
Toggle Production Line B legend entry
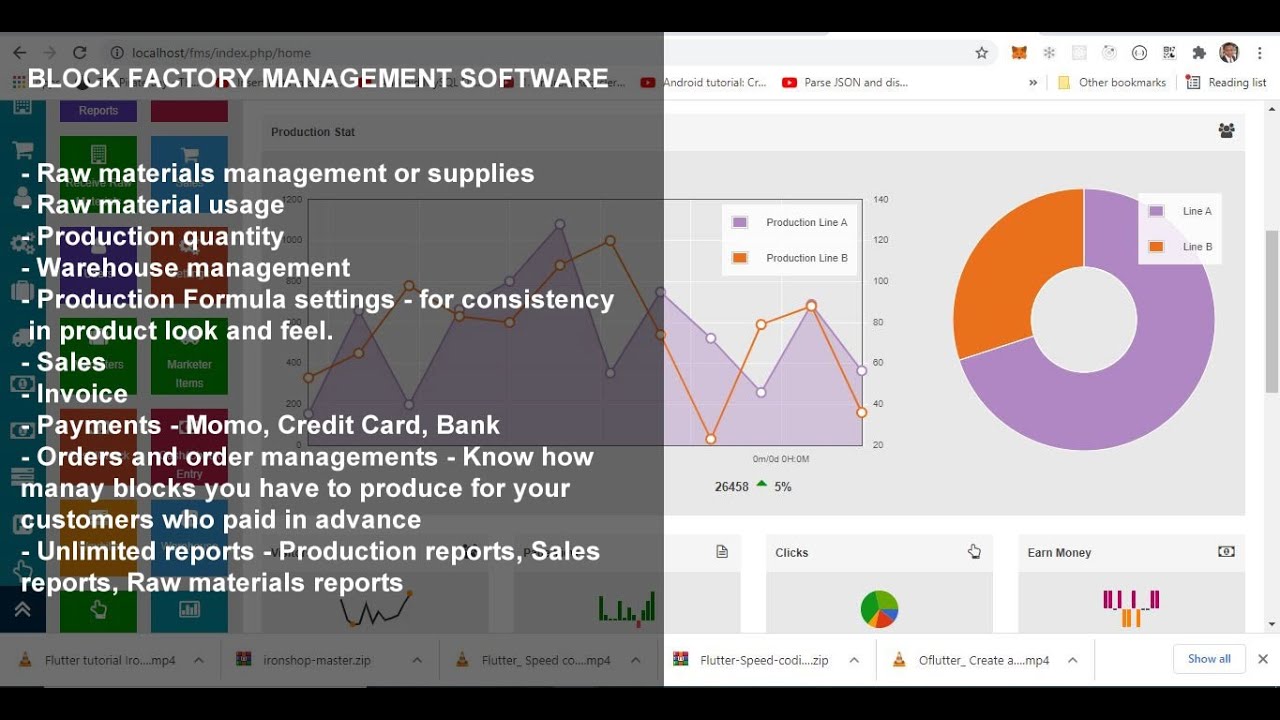point(790,258)
